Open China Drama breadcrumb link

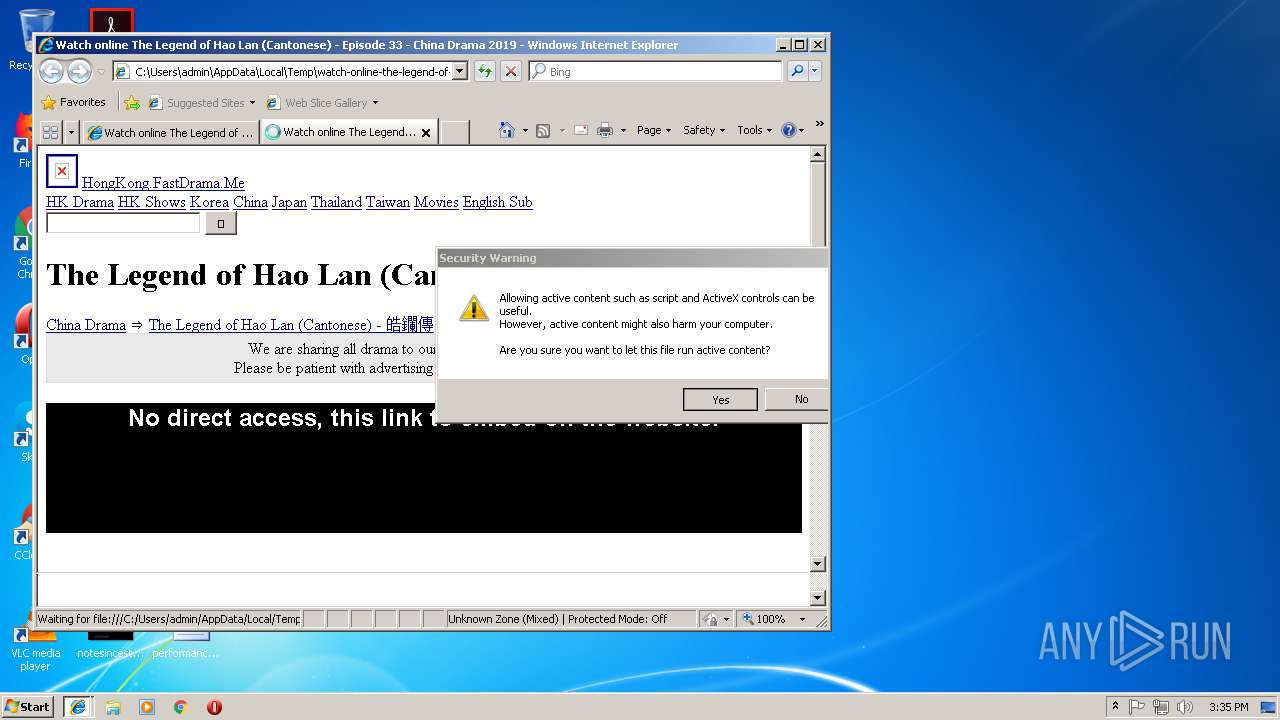click(x=86, y=325)
